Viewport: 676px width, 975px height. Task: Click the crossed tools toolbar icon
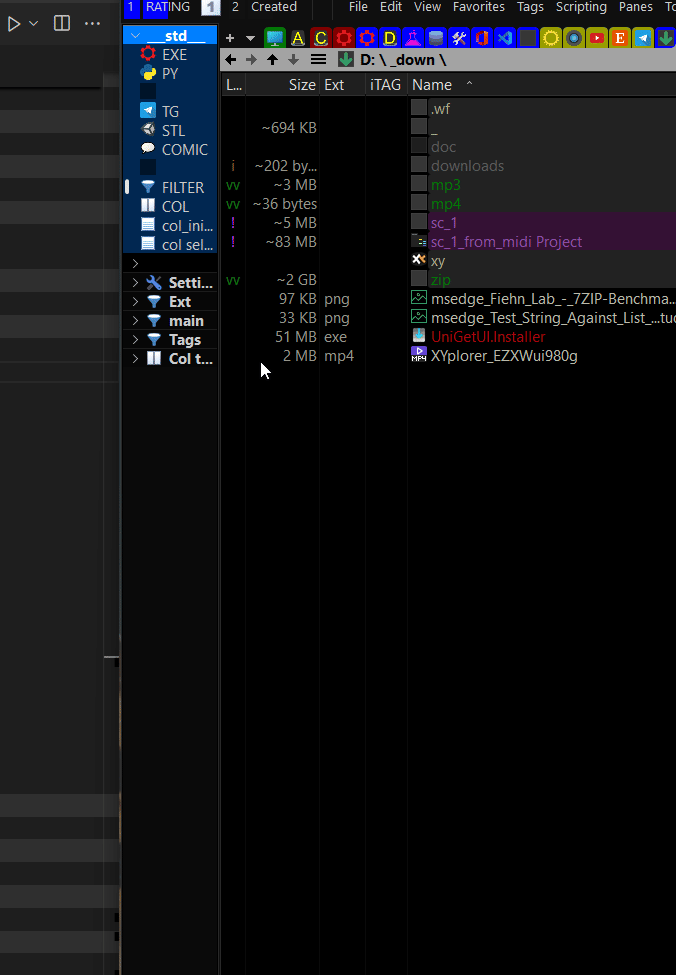point(459,38)
